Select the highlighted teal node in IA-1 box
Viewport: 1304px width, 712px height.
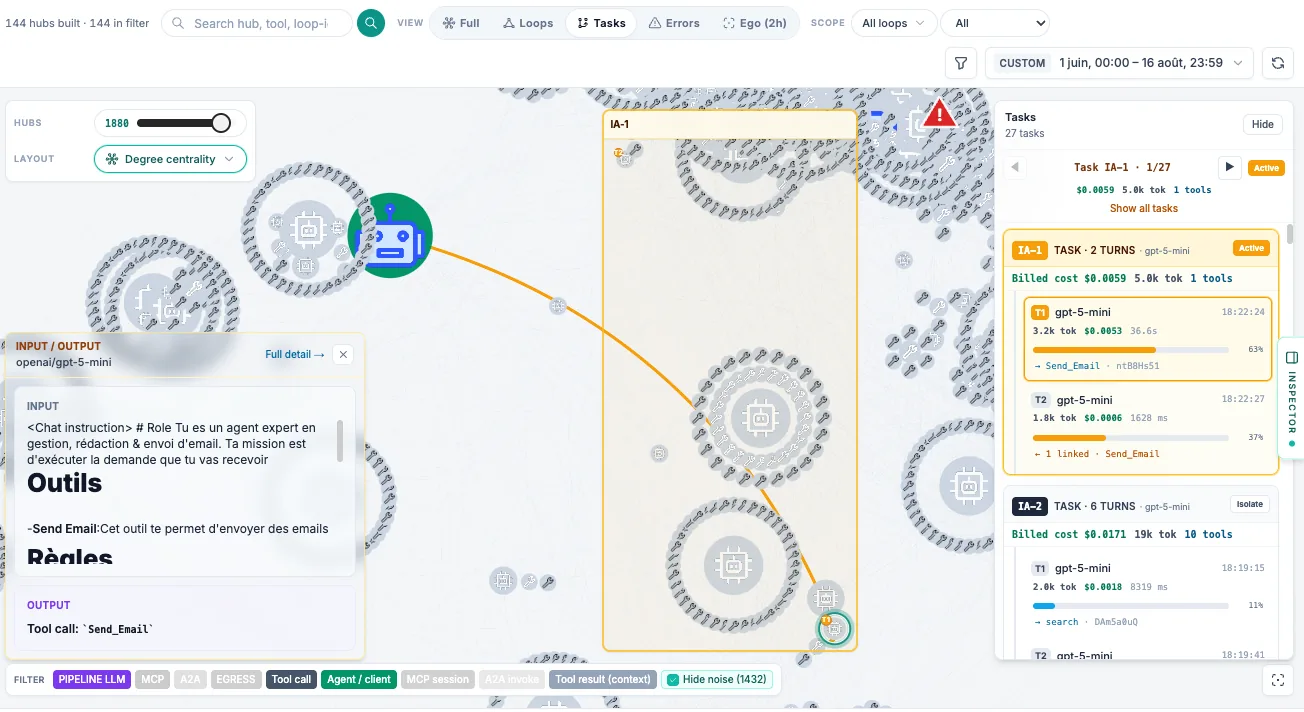[x=833, y=628]
